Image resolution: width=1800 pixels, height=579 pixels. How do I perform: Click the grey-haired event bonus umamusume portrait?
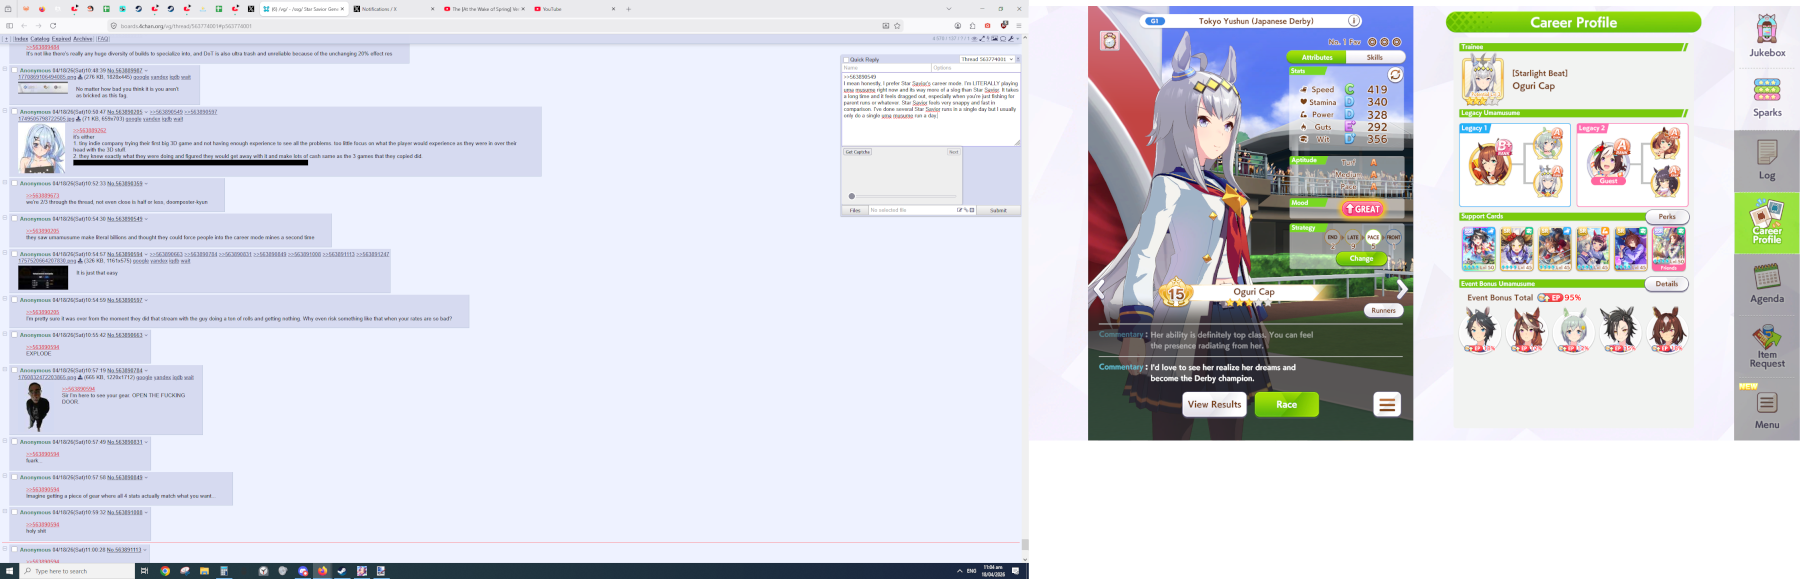[x=1573, y=329]
